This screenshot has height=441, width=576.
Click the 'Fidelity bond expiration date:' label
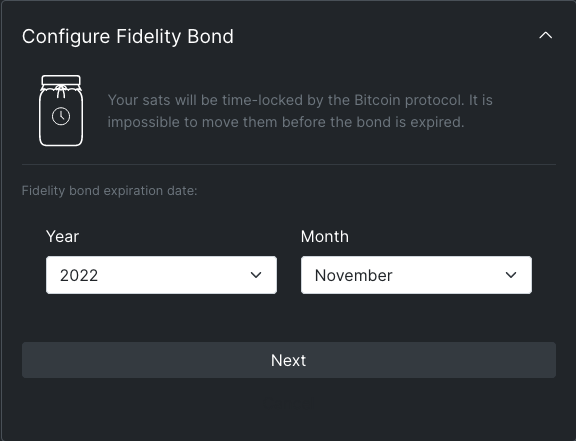point(109,191)
